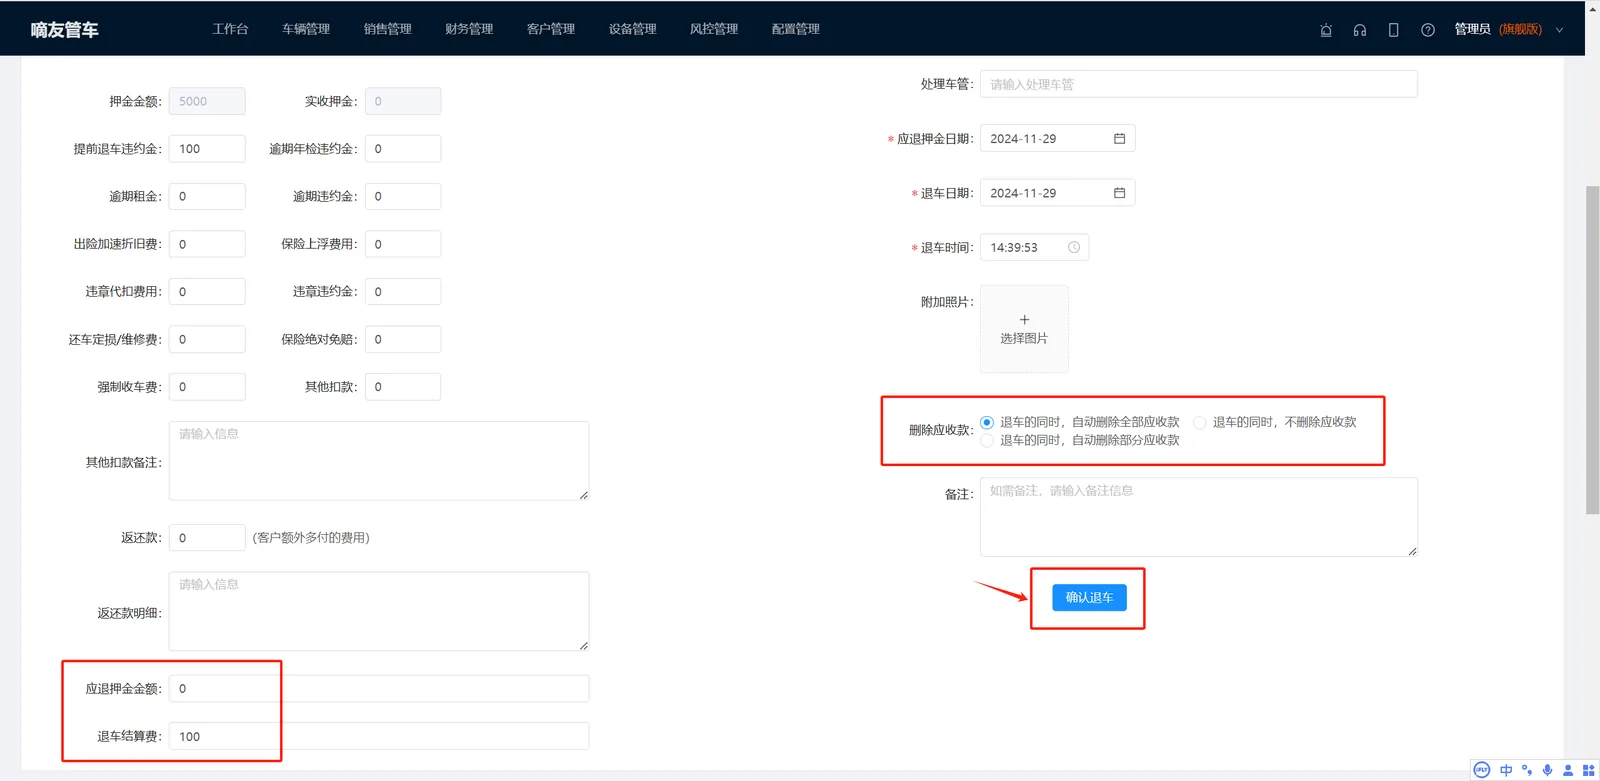The width and height of the screenshot is (1600, 781).
Task: Select 退车的同时，自动删除部分应收款 option
Action: pos(1080,440)
